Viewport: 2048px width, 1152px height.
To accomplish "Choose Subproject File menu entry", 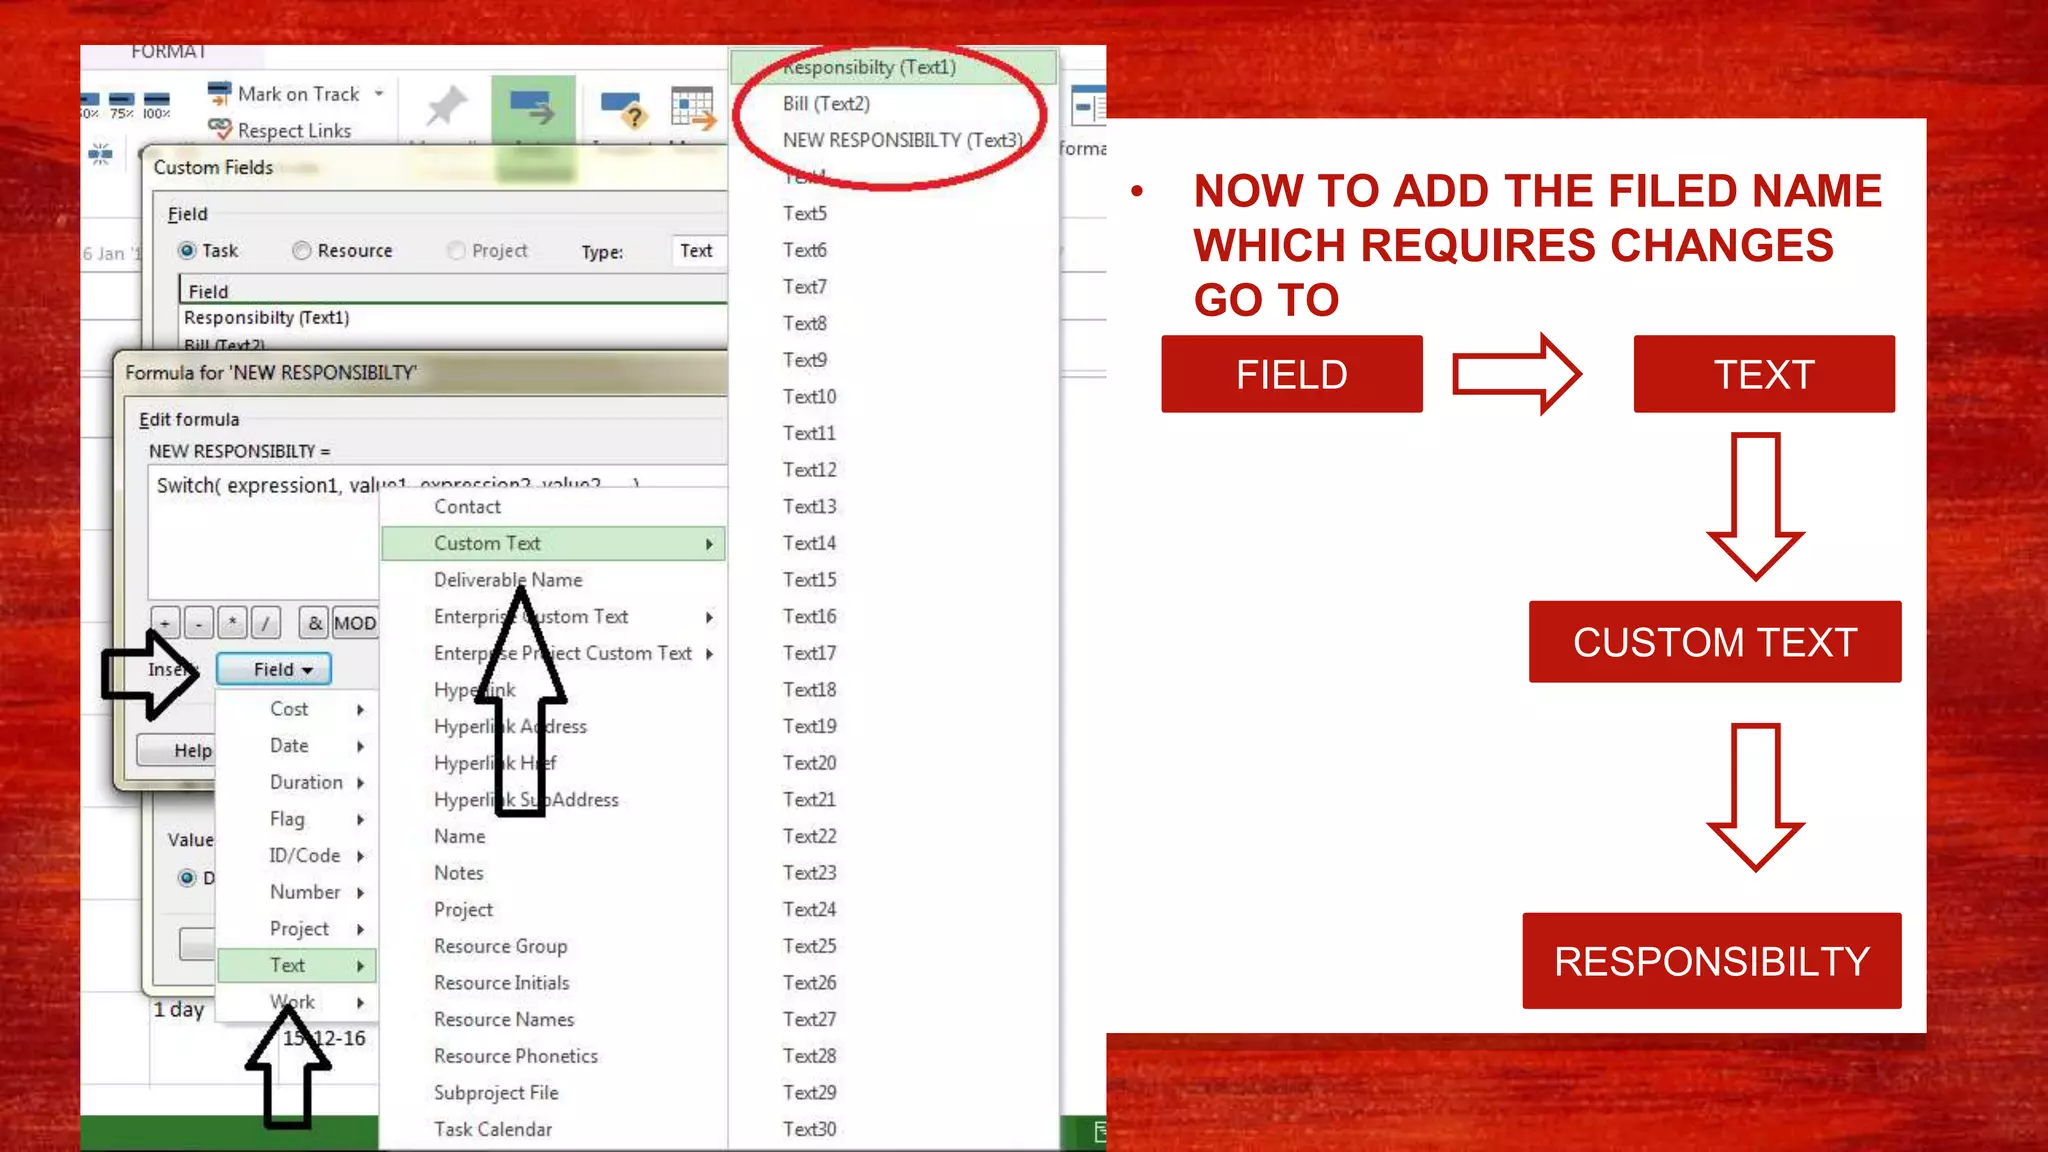I will point(553,1093).
